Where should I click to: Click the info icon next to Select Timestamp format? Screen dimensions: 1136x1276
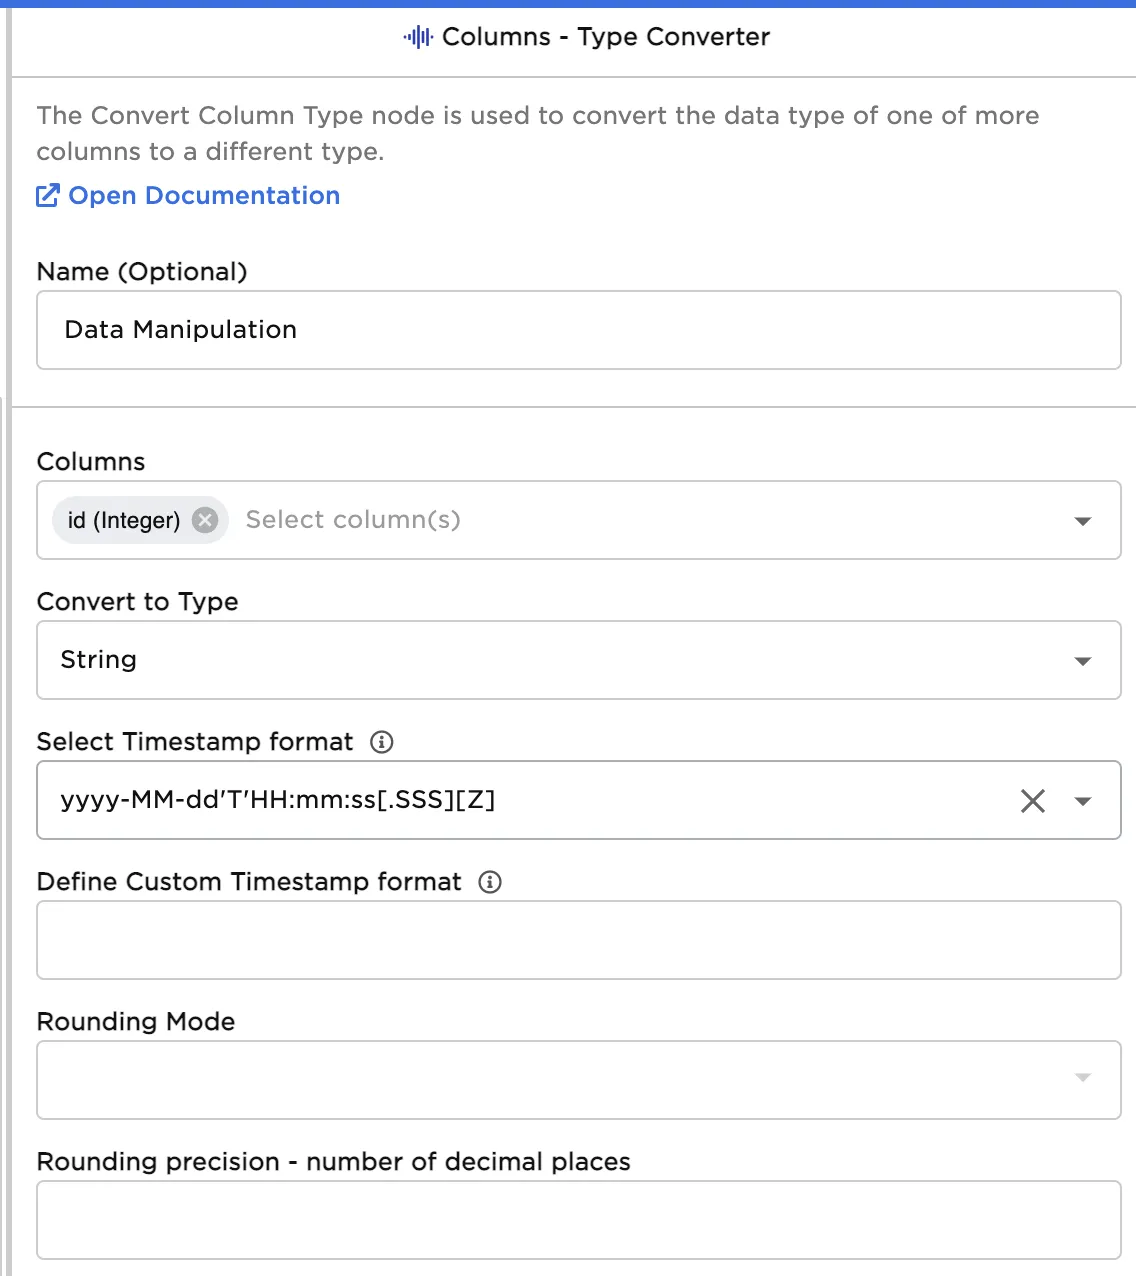click(x=381, y=742)
